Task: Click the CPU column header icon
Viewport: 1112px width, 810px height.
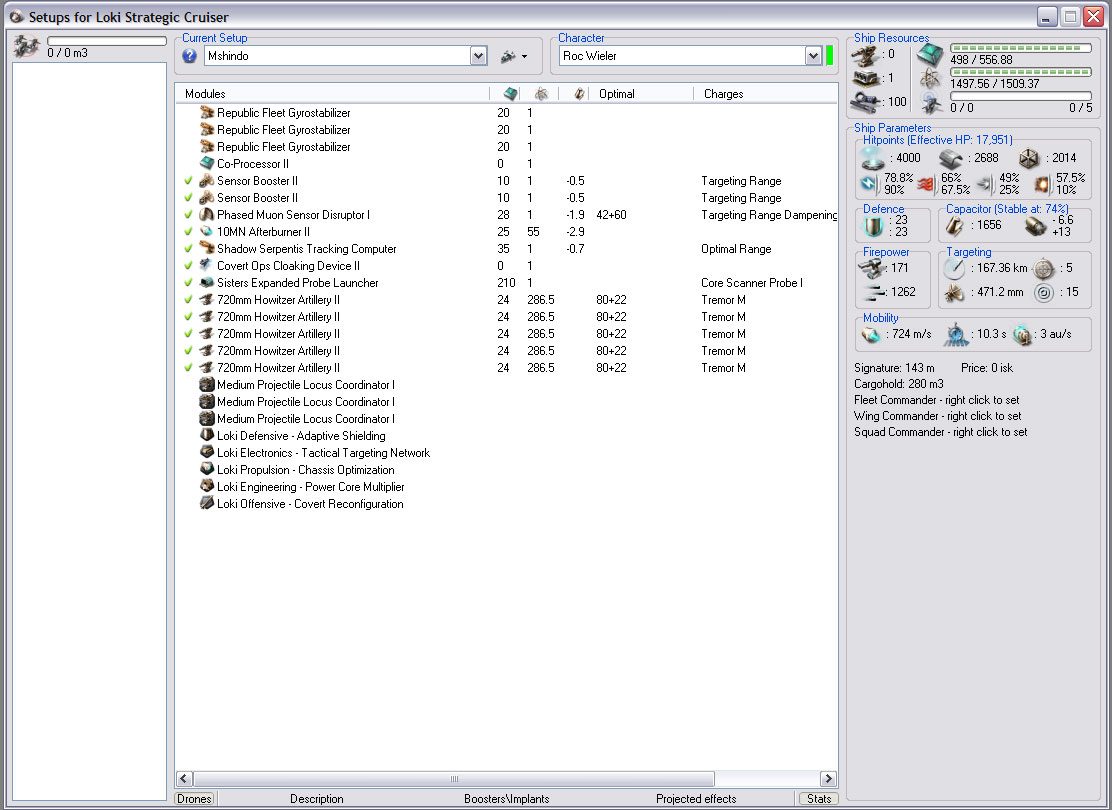Action: 510,94
